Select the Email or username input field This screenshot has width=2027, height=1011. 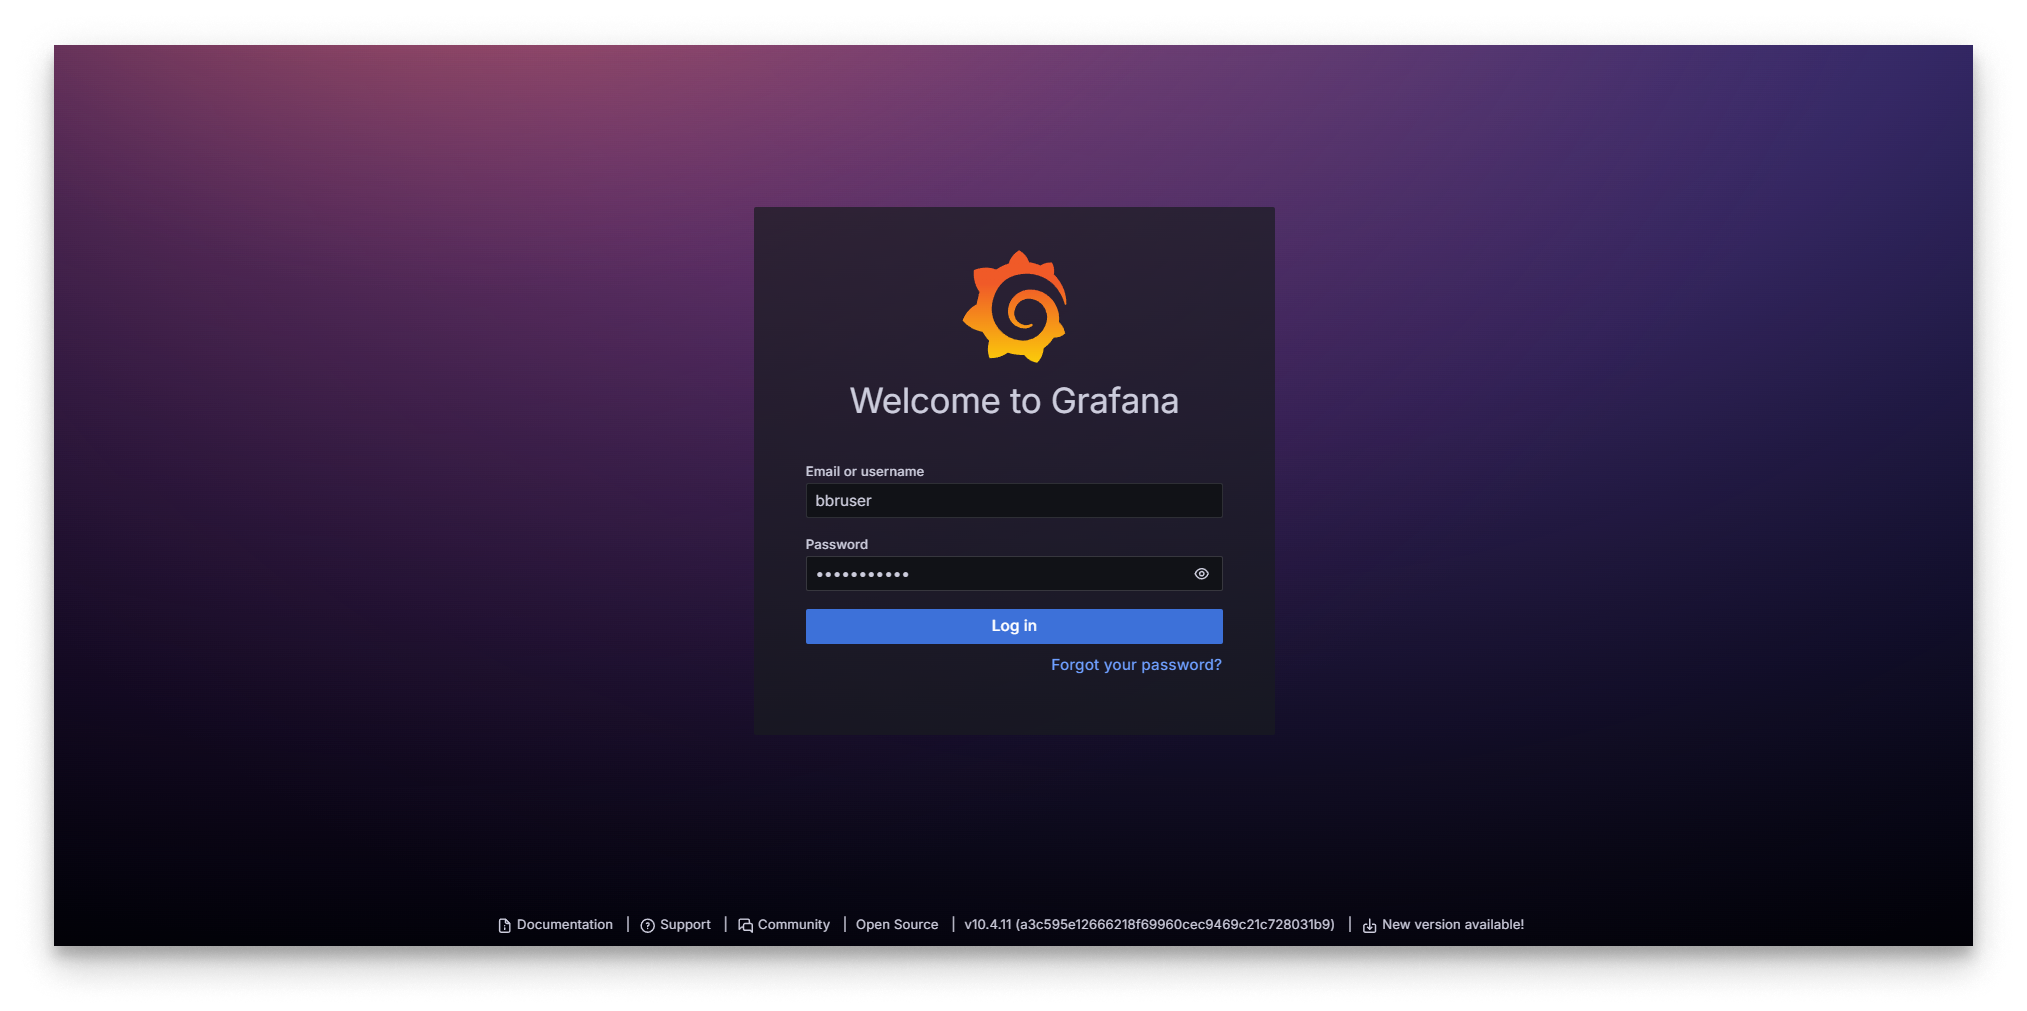point(1014,500)
